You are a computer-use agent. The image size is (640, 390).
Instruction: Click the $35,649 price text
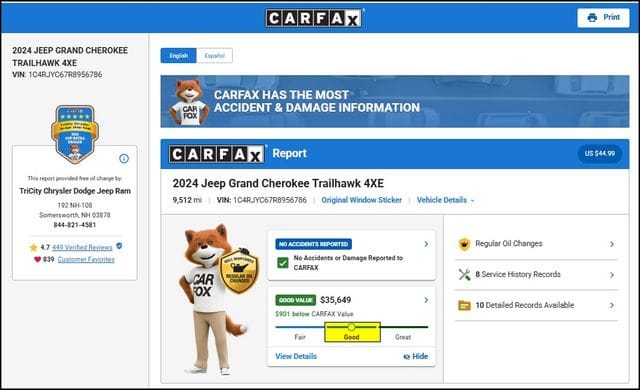tap(336, 300)
